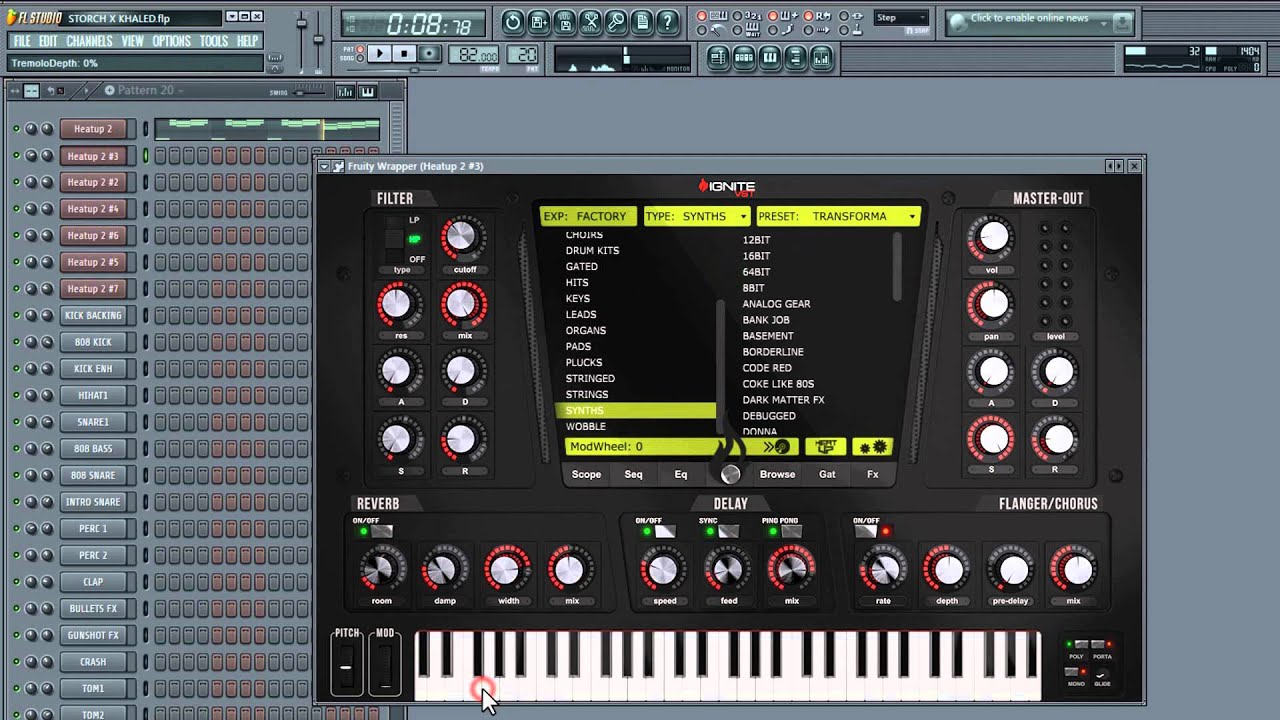1280x720 pixels.
Task: Toggle Delay SYNC switch
Action: tap(728, 531)
